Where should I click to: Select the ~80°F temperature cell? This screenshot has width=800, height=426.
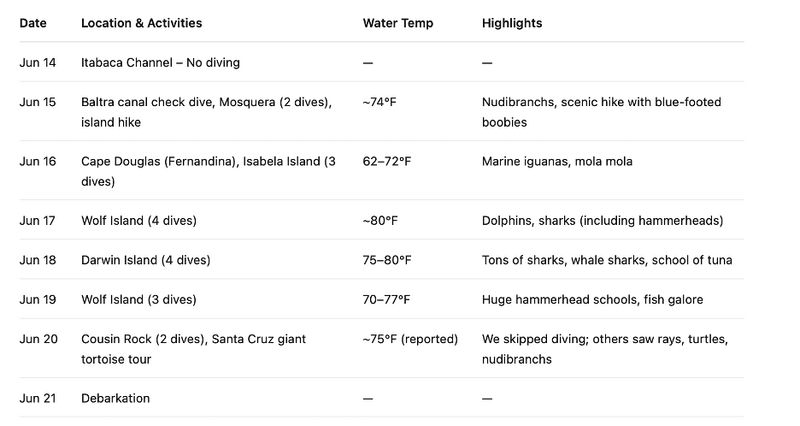[380, 220]
